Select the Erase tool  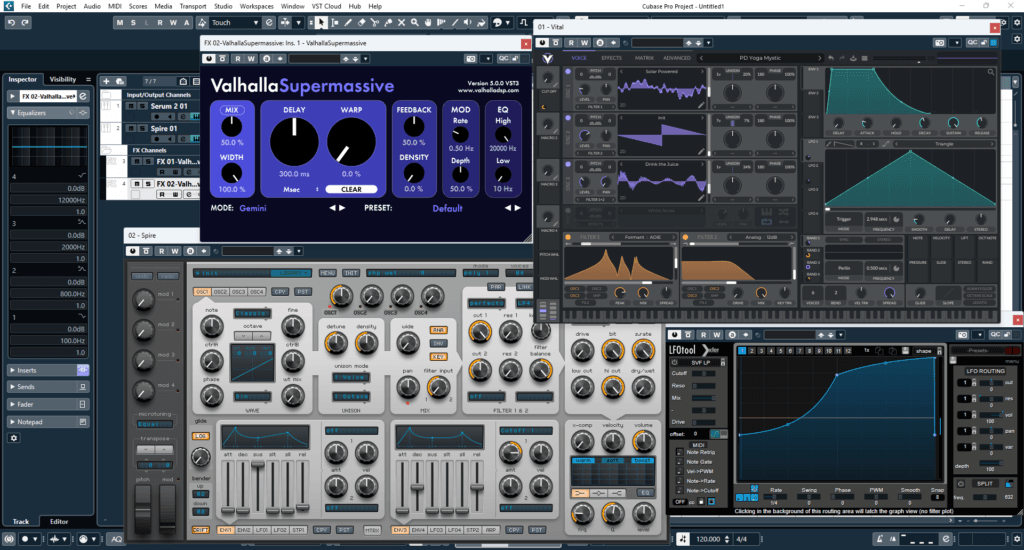[361, 23]
